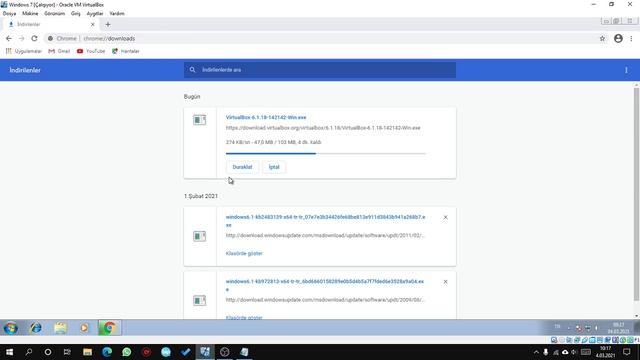
Task: Click the Windows 7 guest tray volume icon
Action: pyautogui.click(x=596, y=328)
